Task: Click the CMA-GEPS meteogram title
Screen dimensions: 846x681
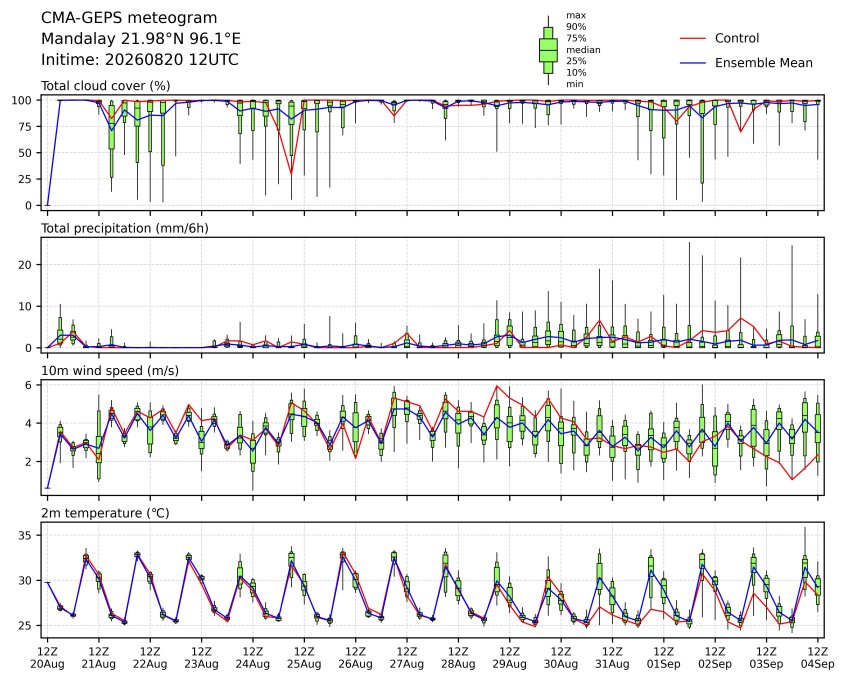Action: [129, 18]
